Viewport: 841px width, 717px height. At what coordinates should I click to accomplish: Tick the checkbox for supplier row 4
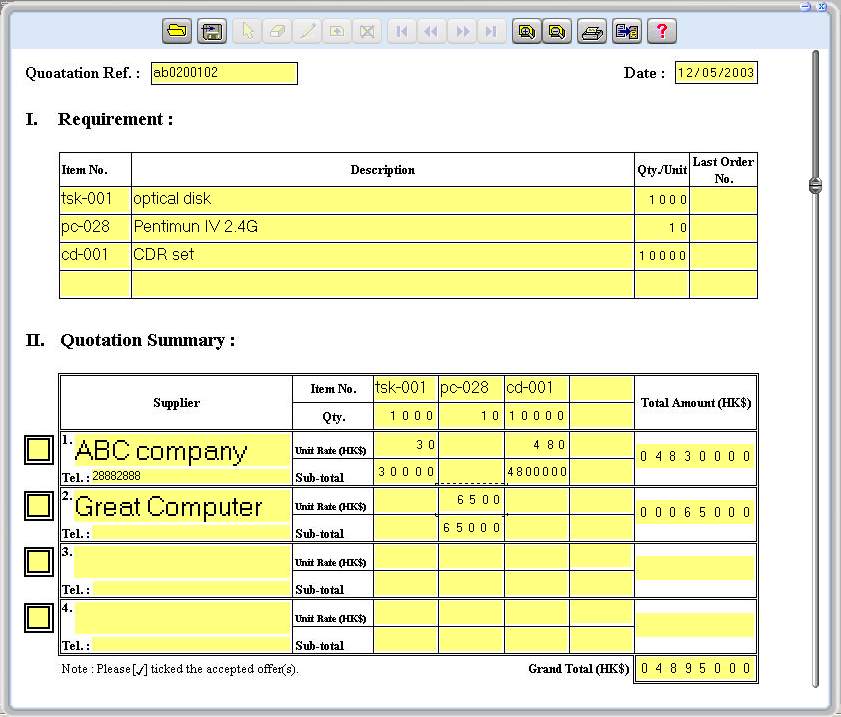point(39,618)
